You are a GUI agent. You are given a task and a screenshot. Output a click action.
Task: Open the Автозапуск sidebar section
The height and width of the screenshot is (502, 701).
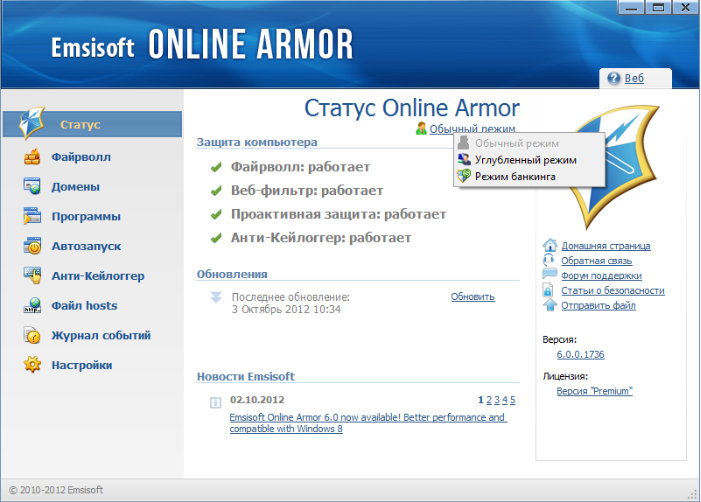click(86, 246)
